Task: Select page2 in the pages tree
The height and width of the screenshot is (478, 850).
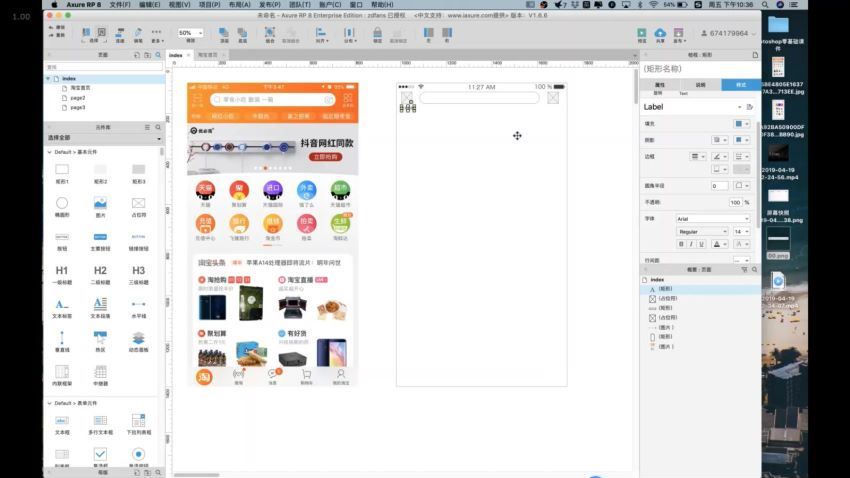Action: (78, 98)
